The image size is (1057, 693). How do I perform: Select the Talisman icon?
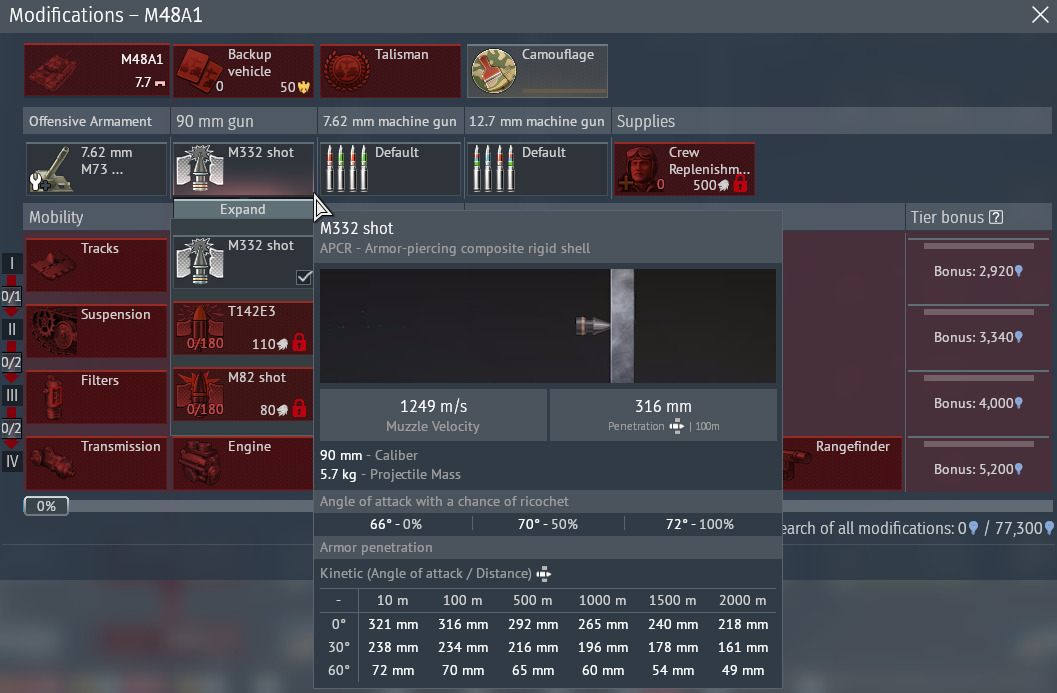[x=390, y=71]
